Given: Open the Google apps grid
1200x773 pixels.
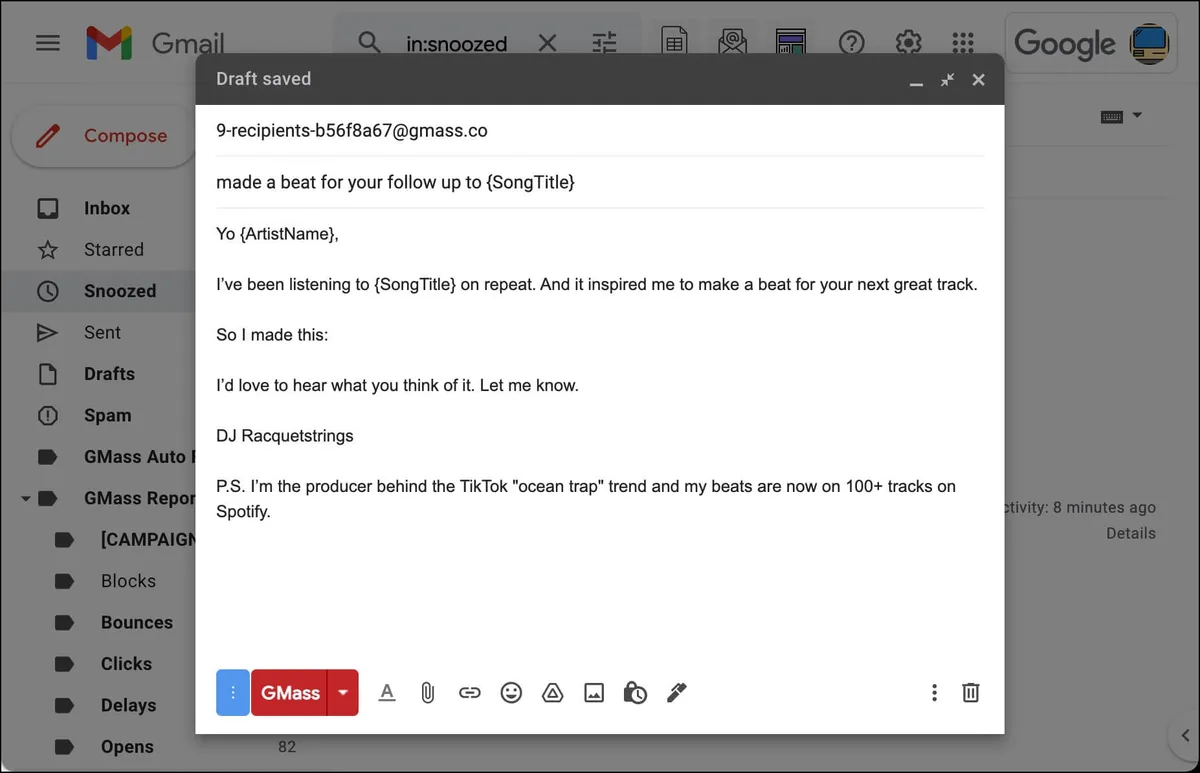Looking at the screenshot, I should point(963,43).
